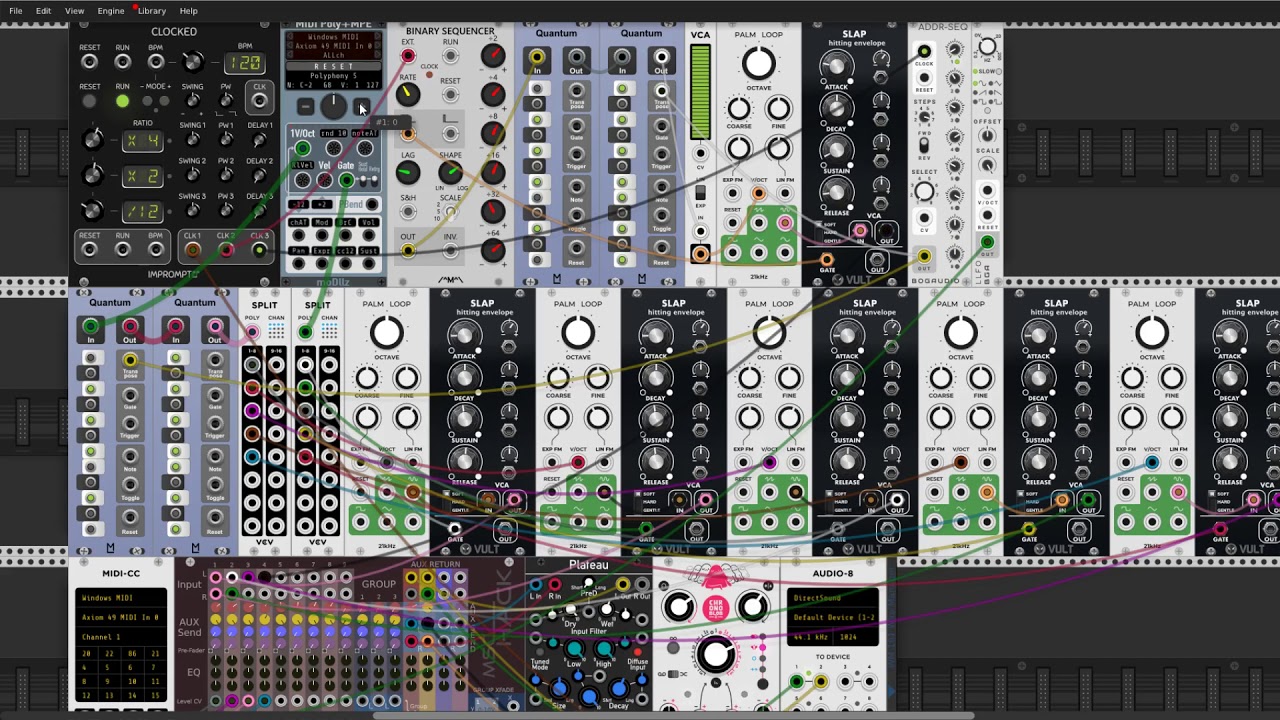Click the S&H jack on Binary Sequencer
1280x720 pixels.
click(x=408, y=212)
